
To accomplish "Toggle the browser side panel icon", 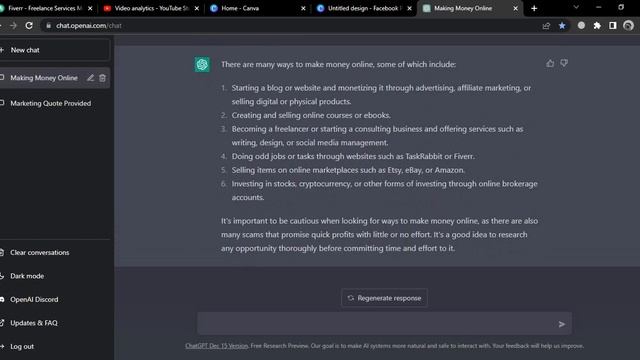I will (613, 25).
